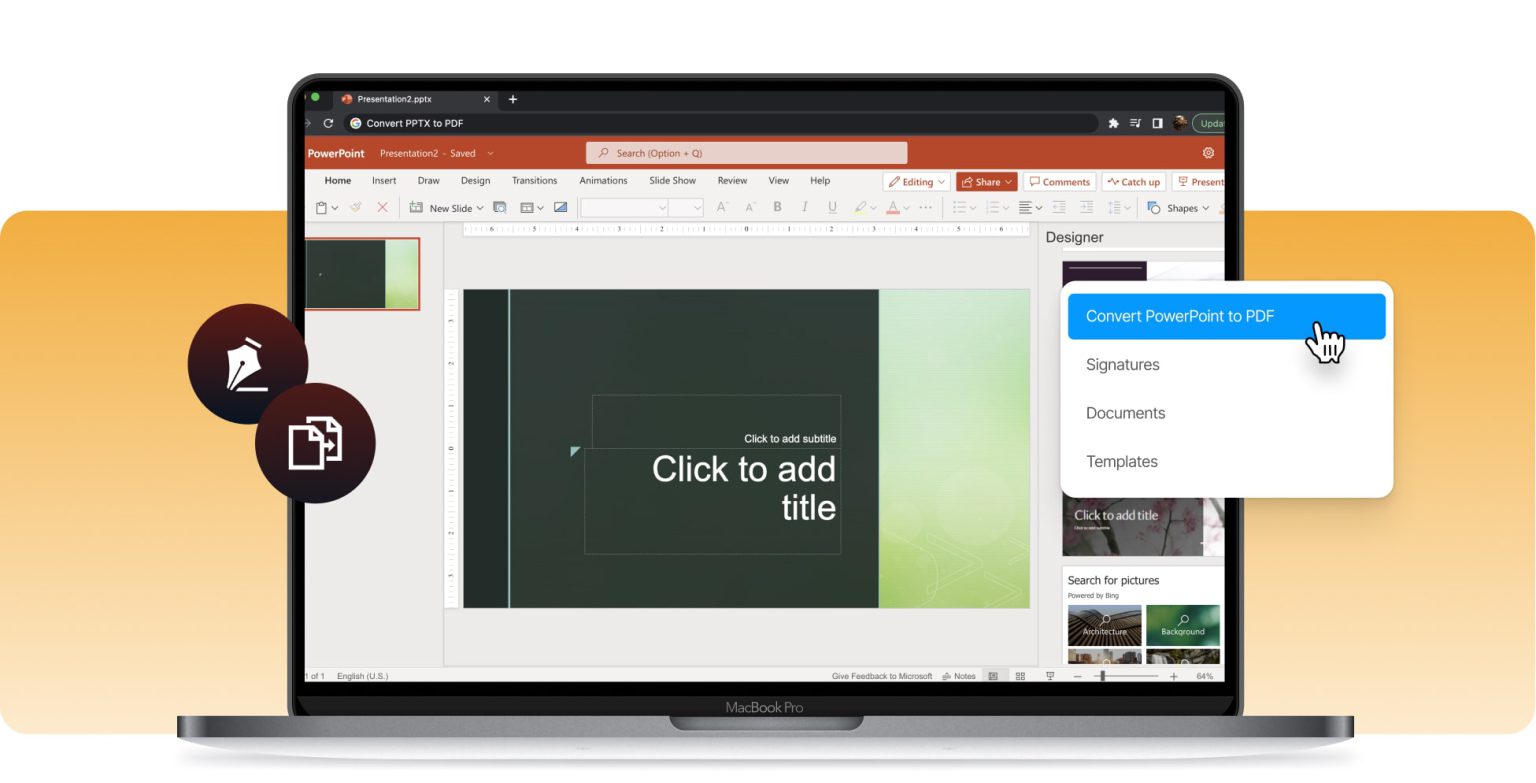Toggle Normal view in status bar
The height and width of the screenshot is (783, 1536).
click(993, 676)
